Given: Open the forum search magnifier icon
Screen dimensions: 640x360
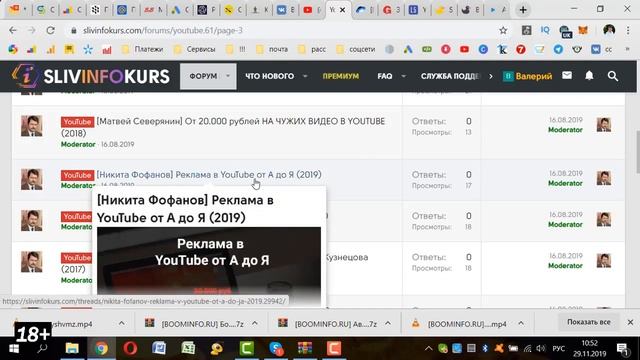Looking at the screenshot, I should 613,76.
